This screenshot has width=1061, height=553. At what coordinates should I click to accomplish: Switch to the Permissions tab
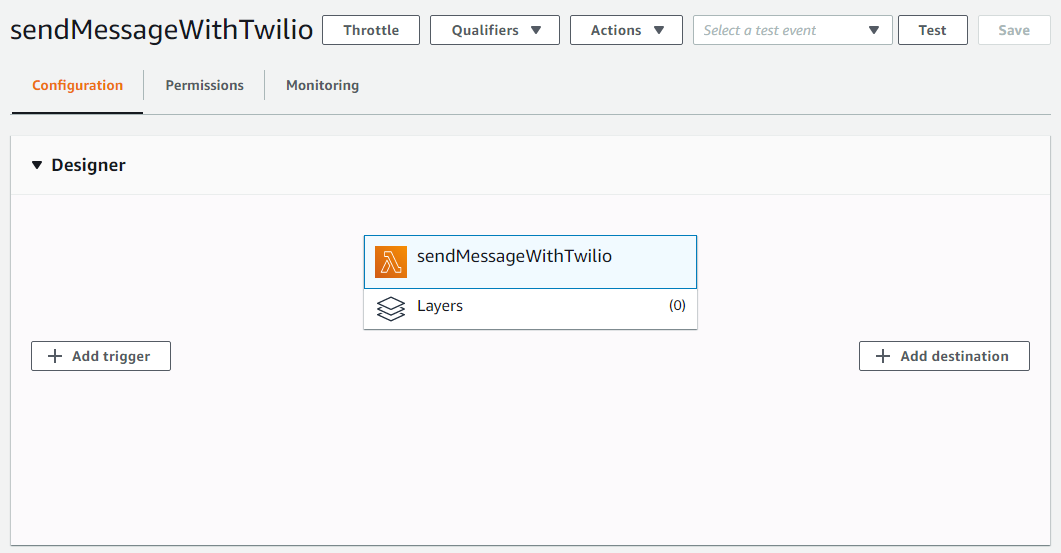(204, 85)
